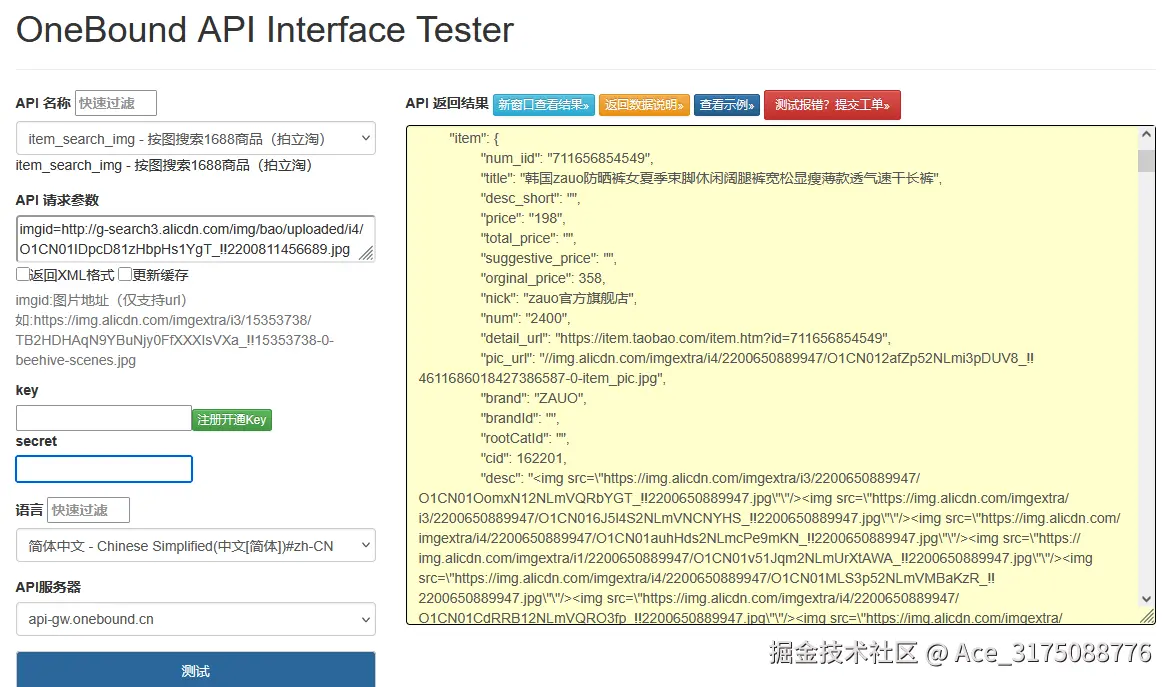
Task: Click the result box scroll-up arrow
Action: coord(1146,135)
